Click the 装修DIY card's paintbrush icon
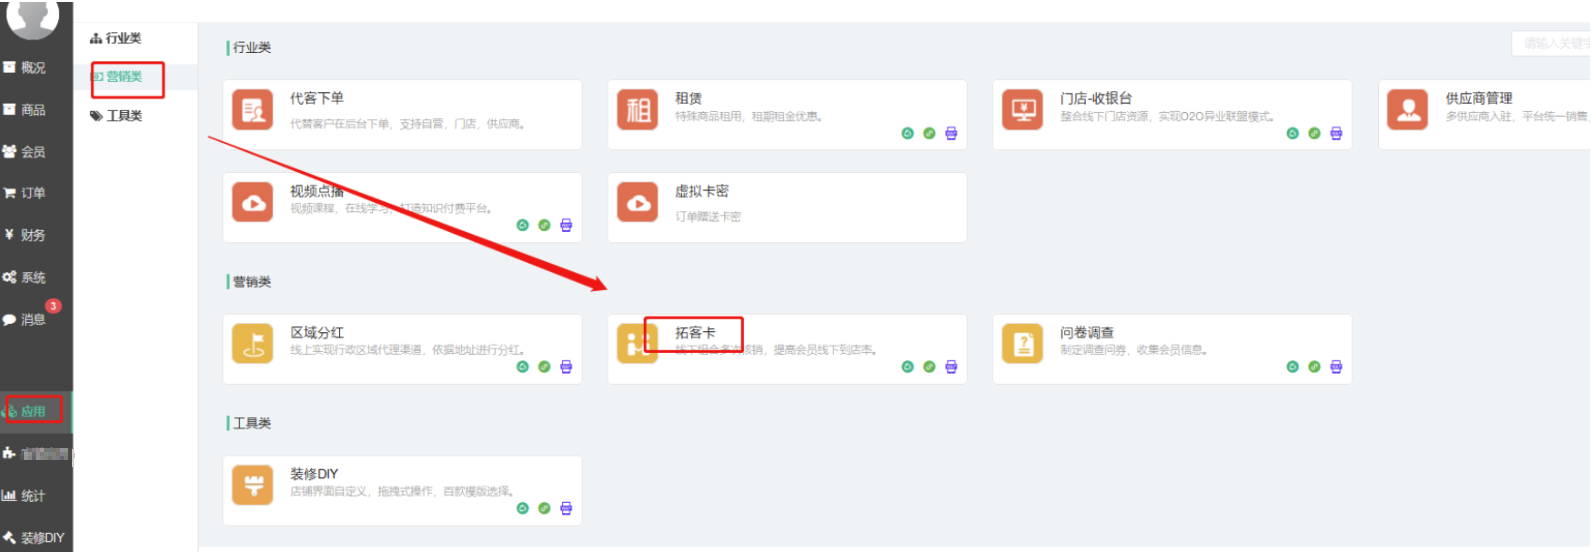 coord(252,486)
